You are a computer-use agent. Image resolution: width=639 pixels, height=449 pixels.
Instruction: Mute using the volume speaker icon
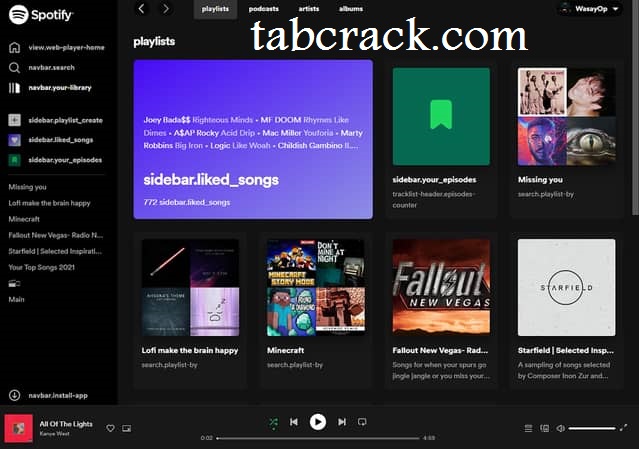coord(561,428)
